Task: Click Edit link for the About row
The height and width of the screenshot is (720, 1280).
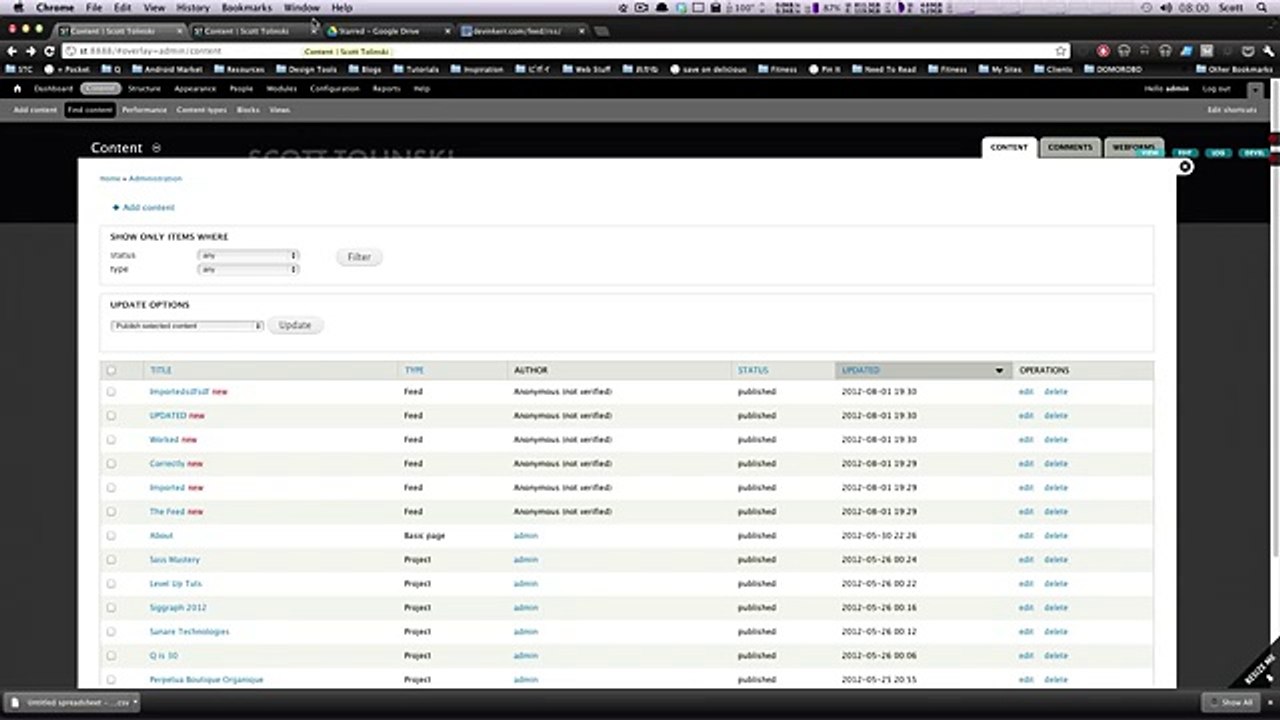Action: tap(1025, 536)
